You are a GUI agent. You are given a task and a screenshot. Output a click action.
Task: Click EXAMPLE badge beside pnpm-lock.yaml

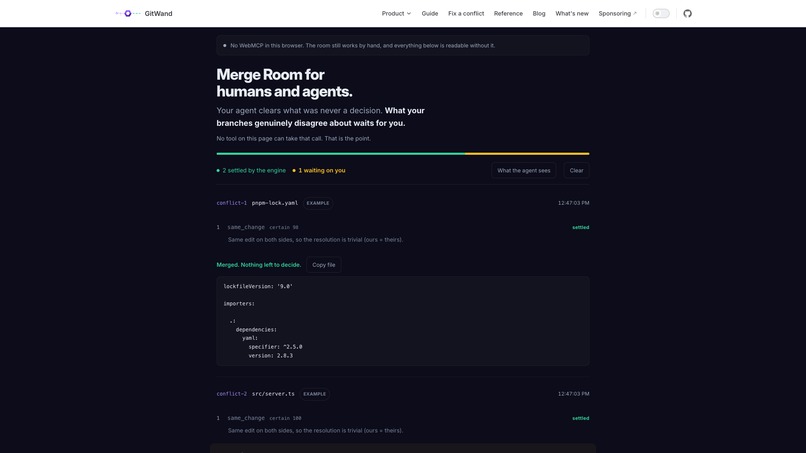(318, 203)
